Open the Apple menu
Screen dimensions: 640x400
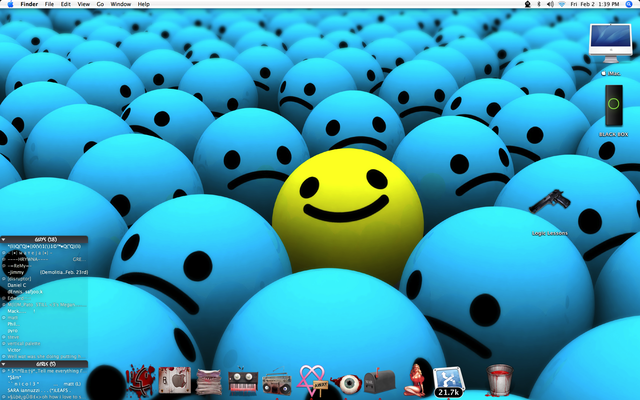[11, 4]
